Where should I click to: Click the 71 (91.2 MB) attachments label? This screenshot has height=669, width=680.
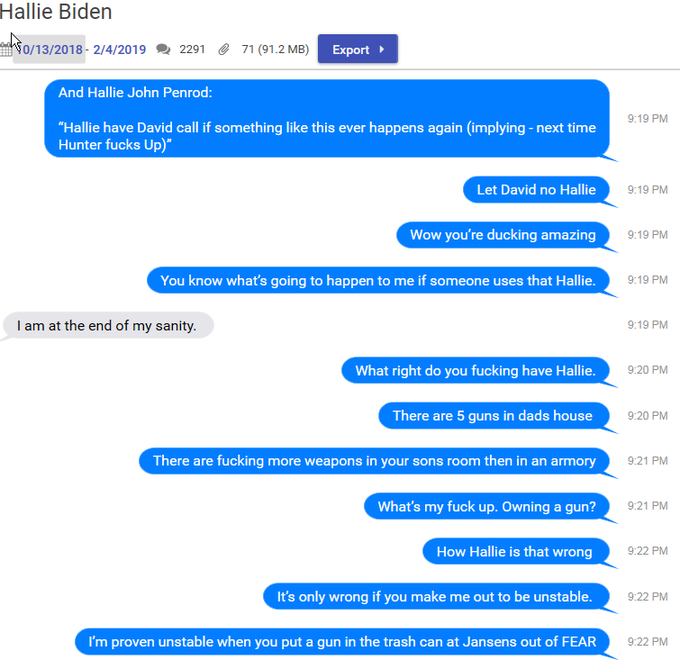point(275,49)
